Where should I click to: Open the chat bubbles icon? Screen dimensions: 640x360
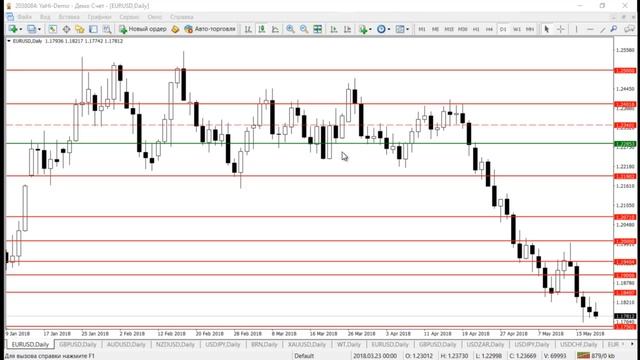click(629, 29)
